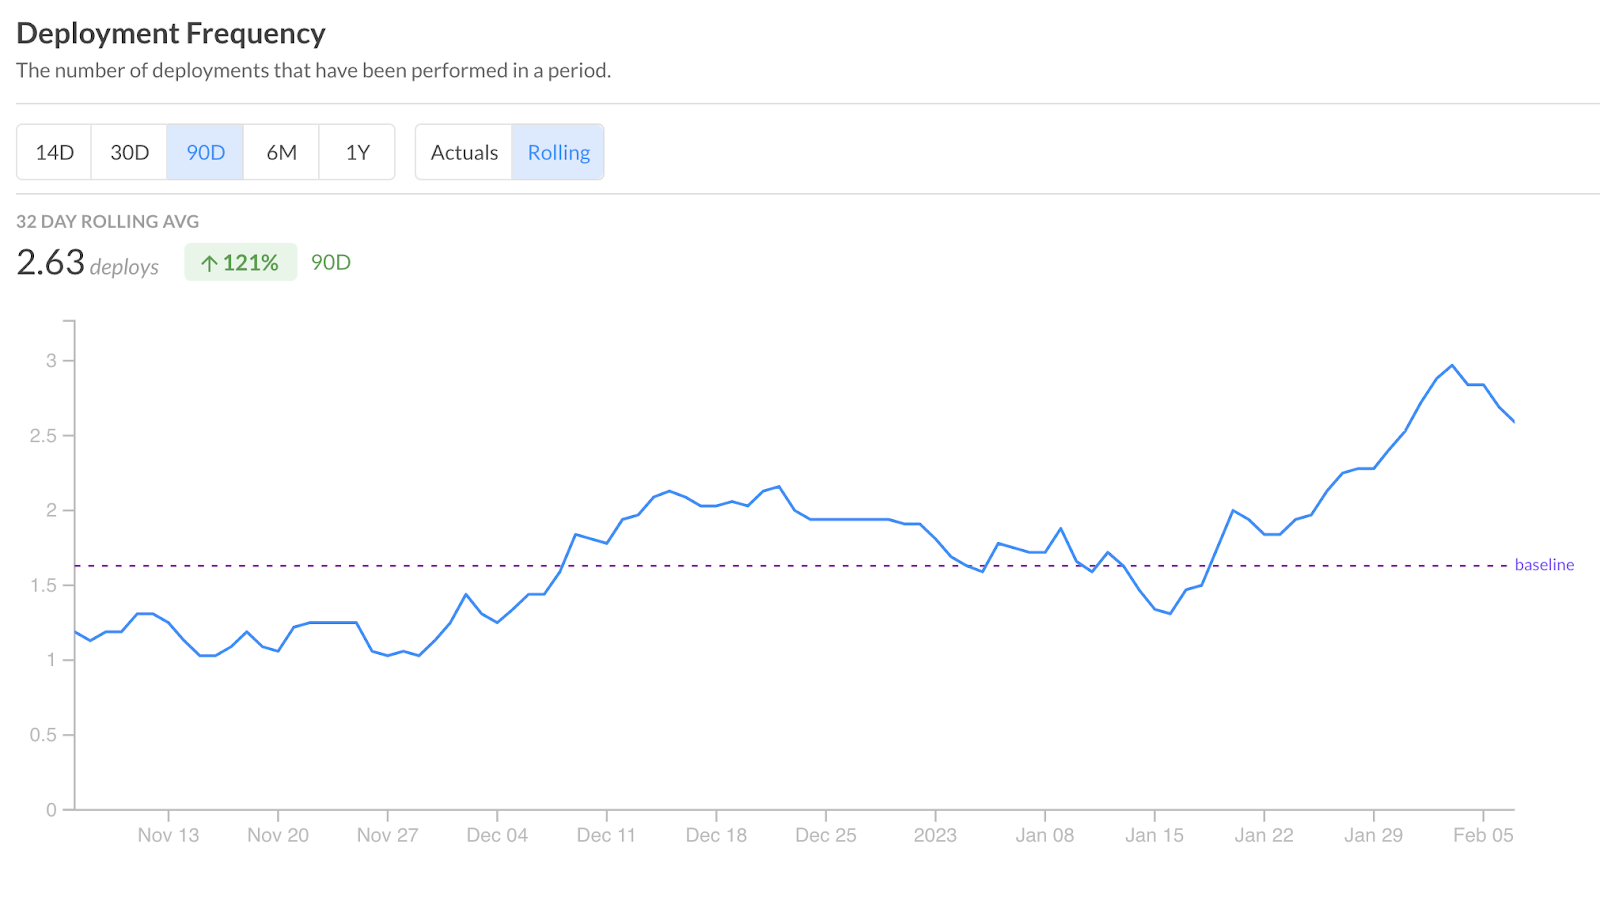1600x905 pixels.
Task: Switch to the 30D time range
Action: pyautogui.click(x=129, y=152)
